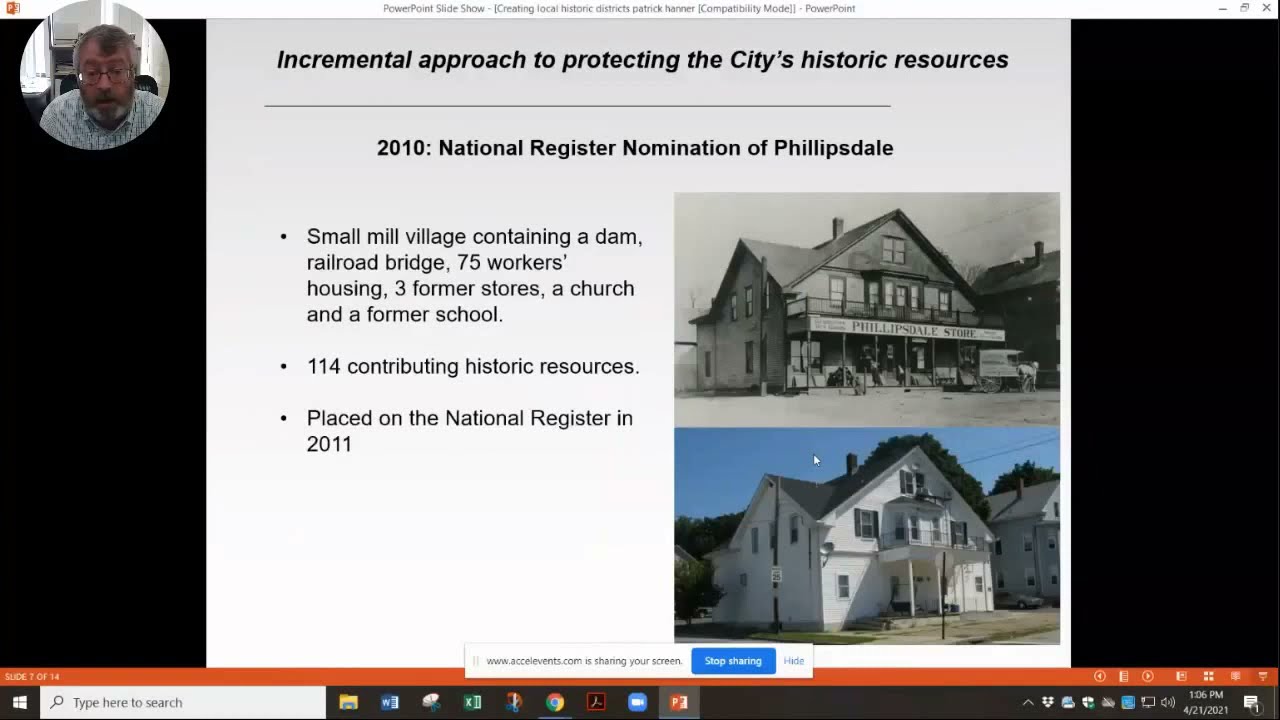Viewport: 1280px width, 720px height.
Task: Open the clock showing 1:06 PM
Action: pos(1207,702)
